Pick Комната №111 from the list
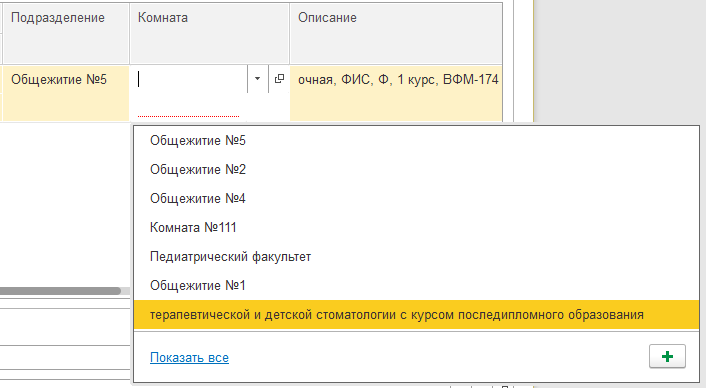Image resolution: width=706 pixels, height=388 pixels. coord(416,227)
